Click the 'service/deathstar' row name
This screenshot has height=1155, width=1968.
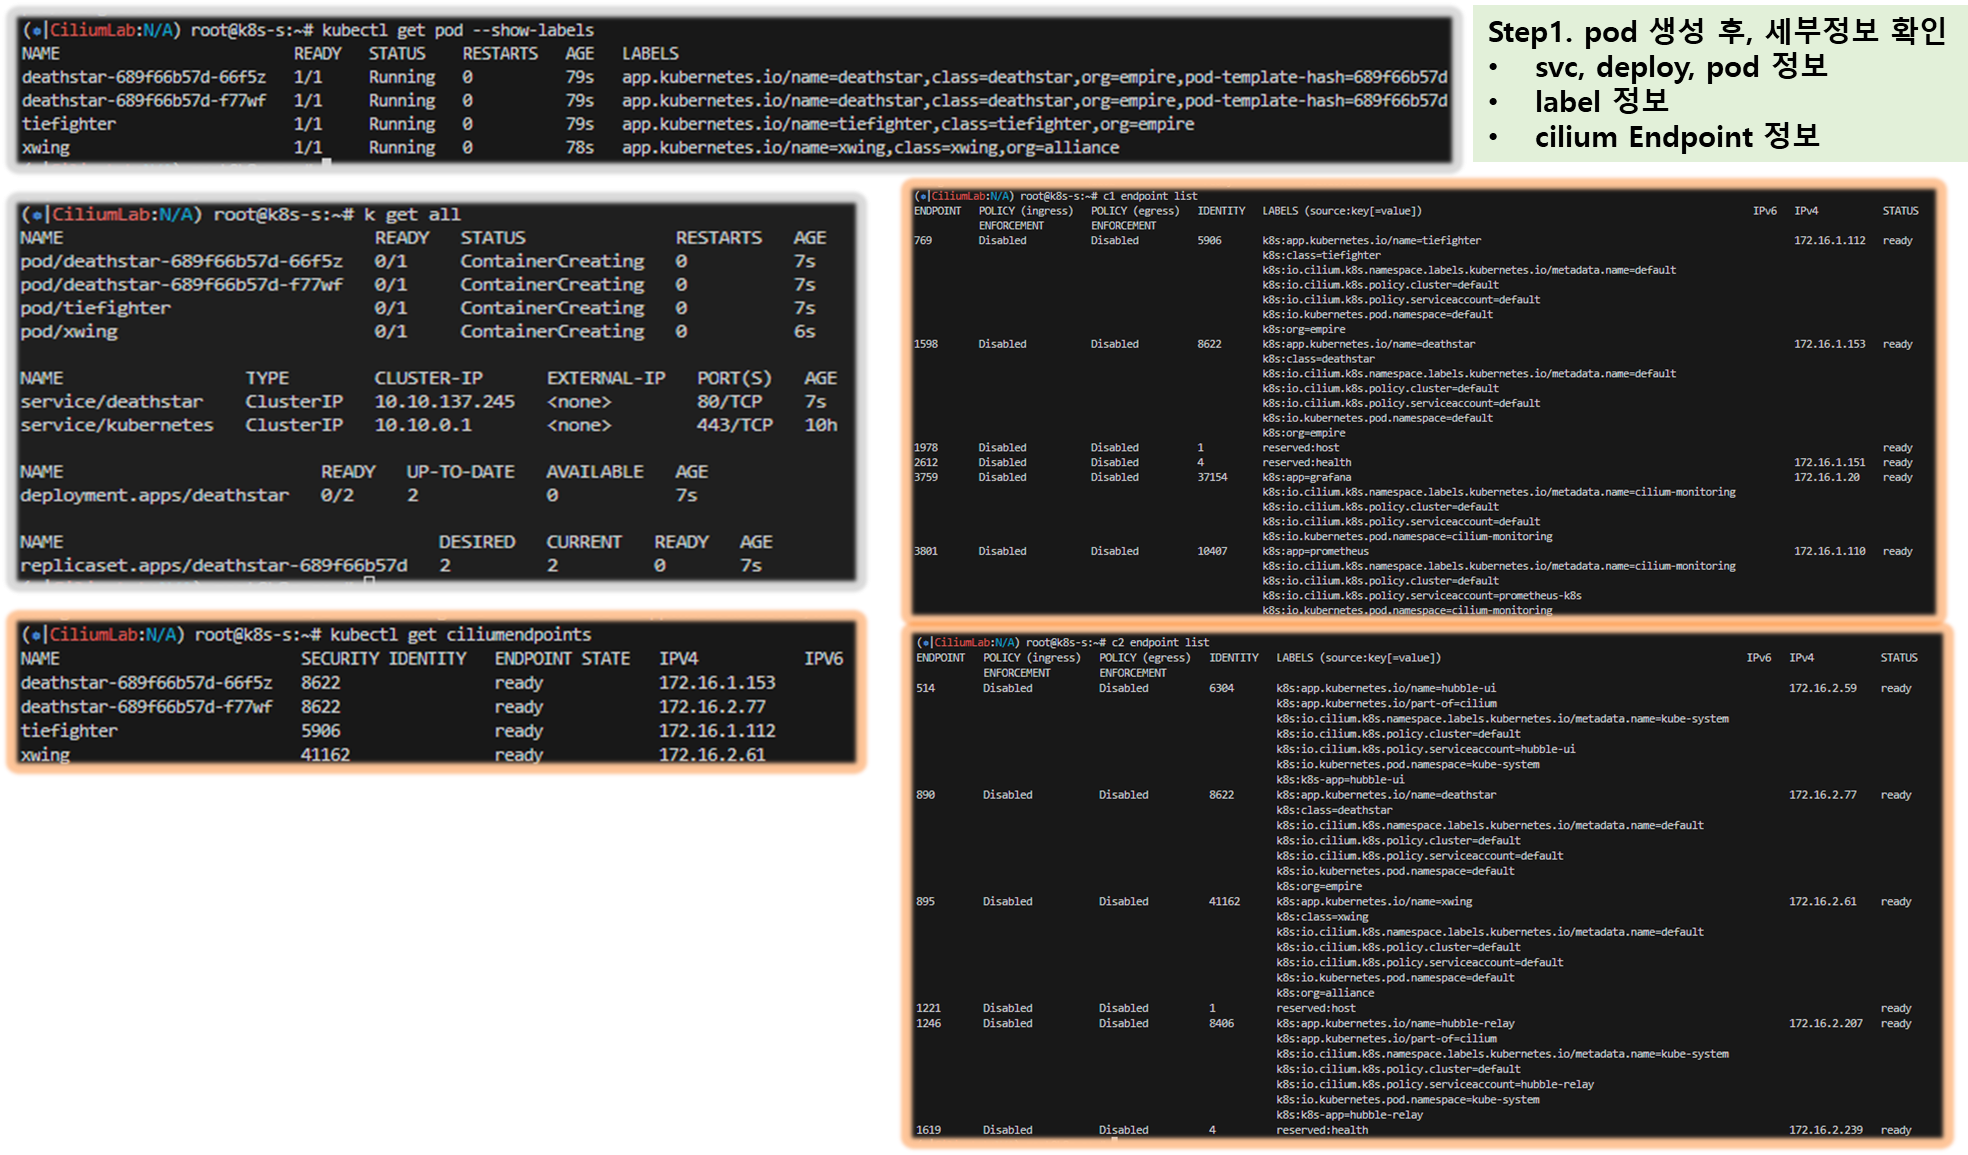click(x=111, y=401)
